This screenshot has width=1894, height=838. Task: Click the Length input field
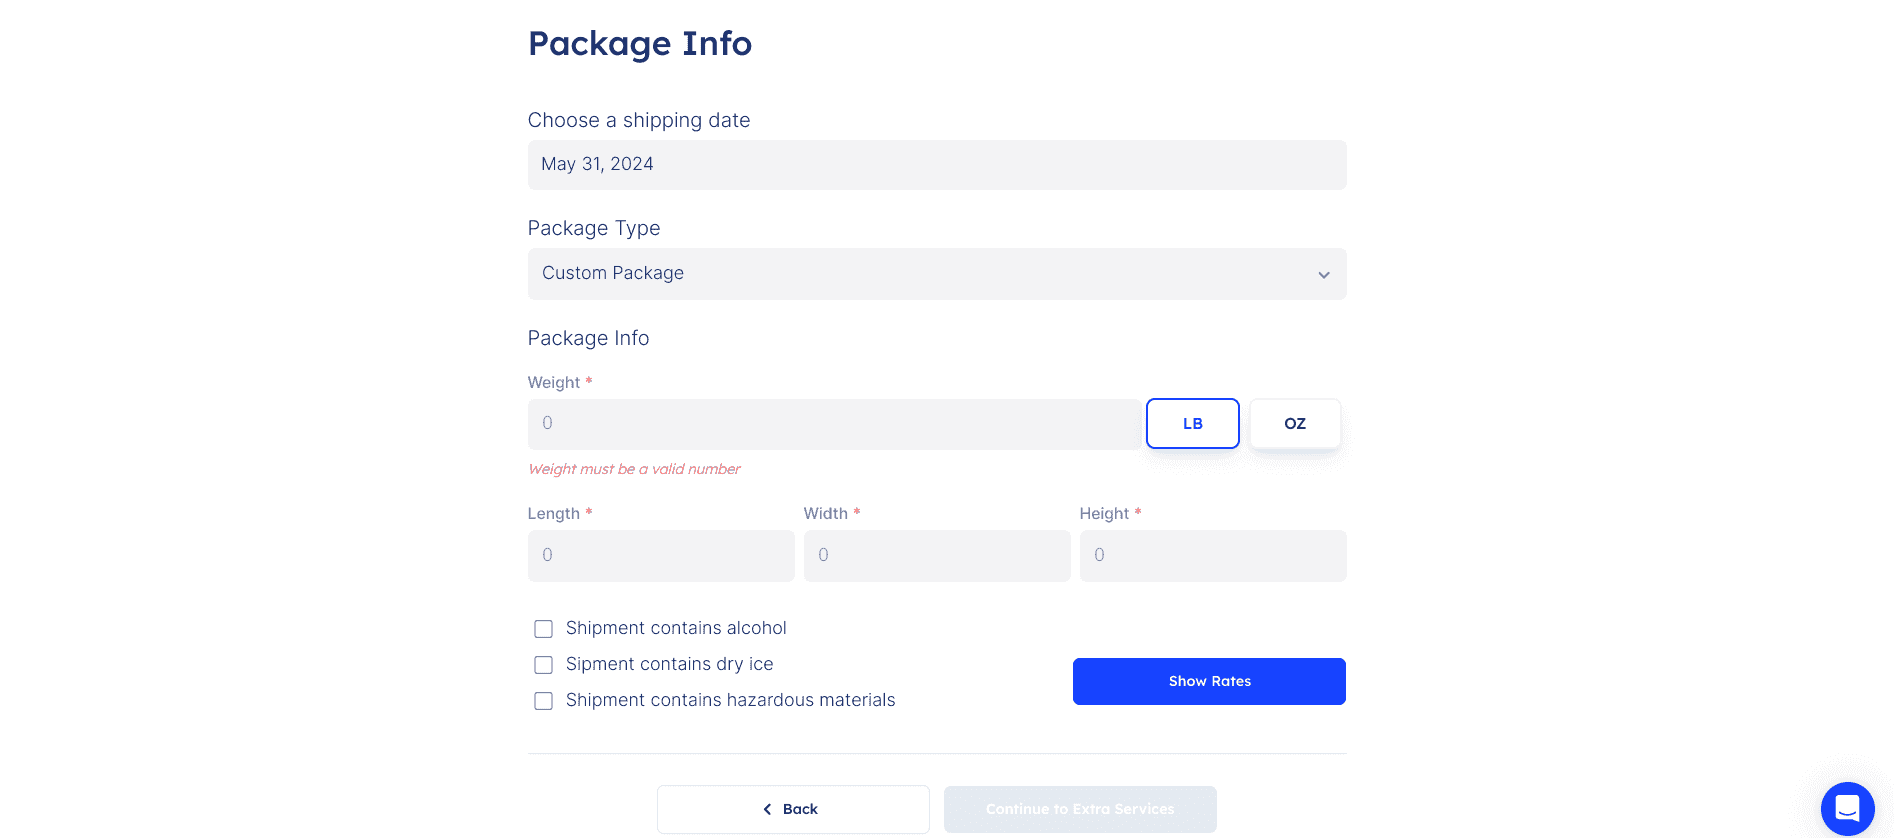click(x=660, y=555)
